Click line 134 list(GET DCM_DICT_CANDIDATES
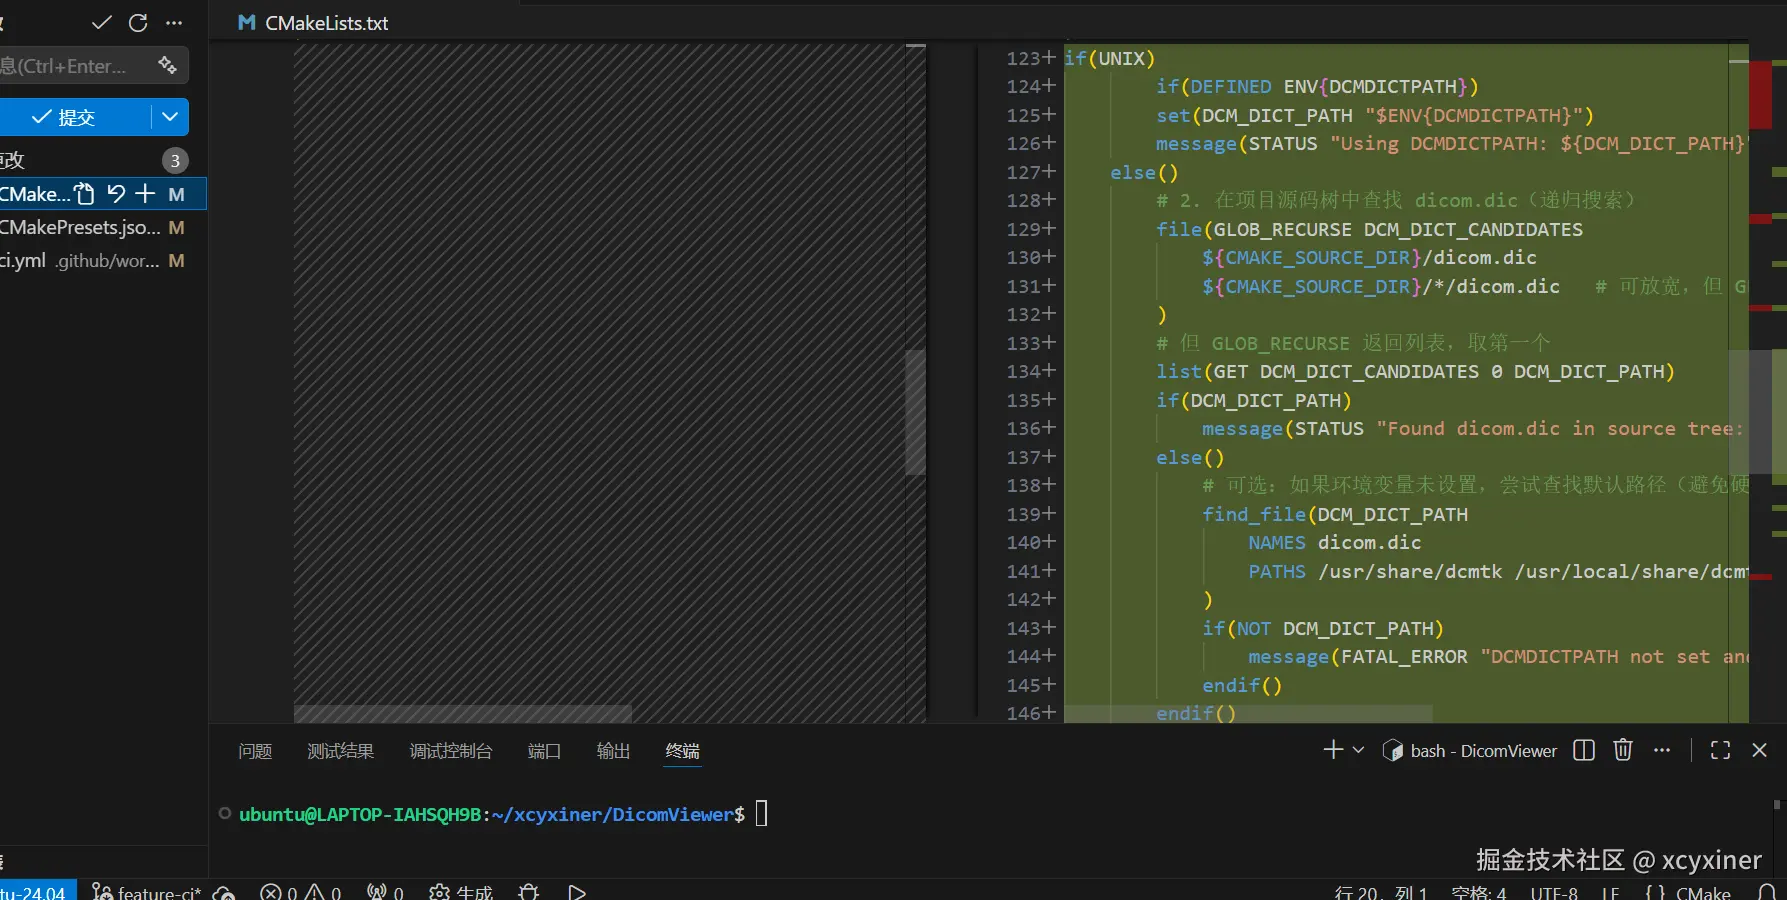Image resolution: width=1787 pixels, height=900 pixels. point(1415,371)
